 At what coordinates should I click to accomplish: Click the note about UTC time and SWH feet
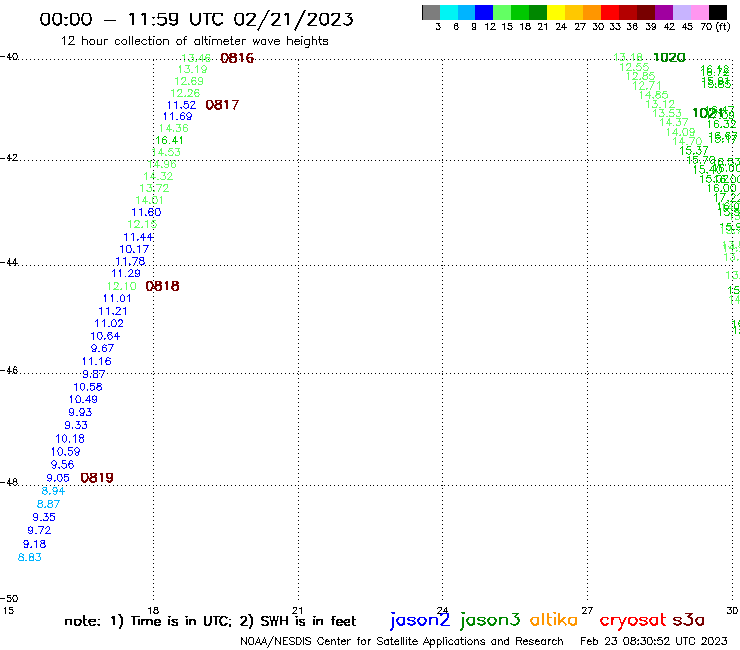tap(210, 621)
